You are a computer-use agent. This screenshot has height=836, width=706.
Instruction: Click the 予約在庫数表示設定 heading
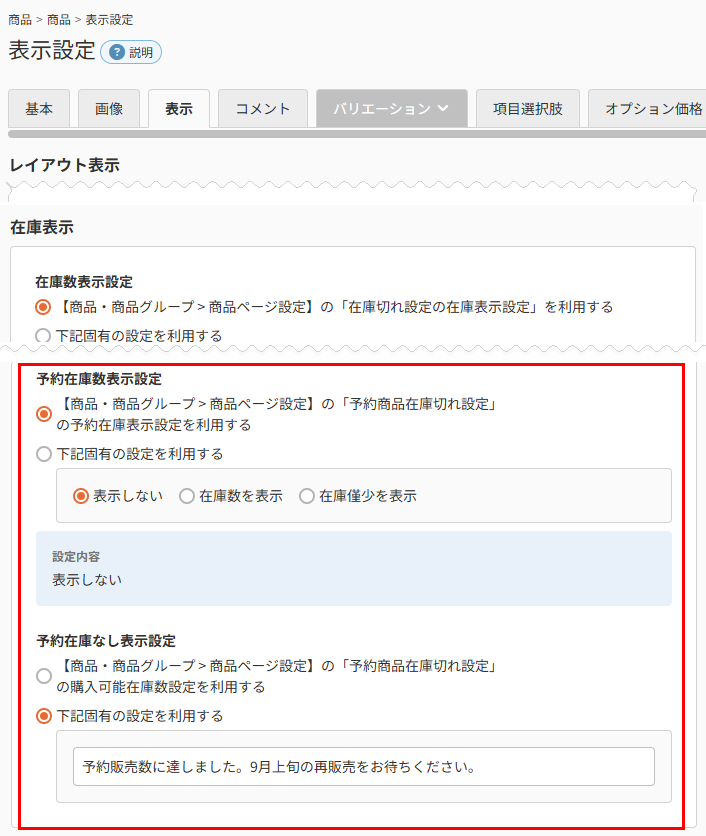pos(99,379)
